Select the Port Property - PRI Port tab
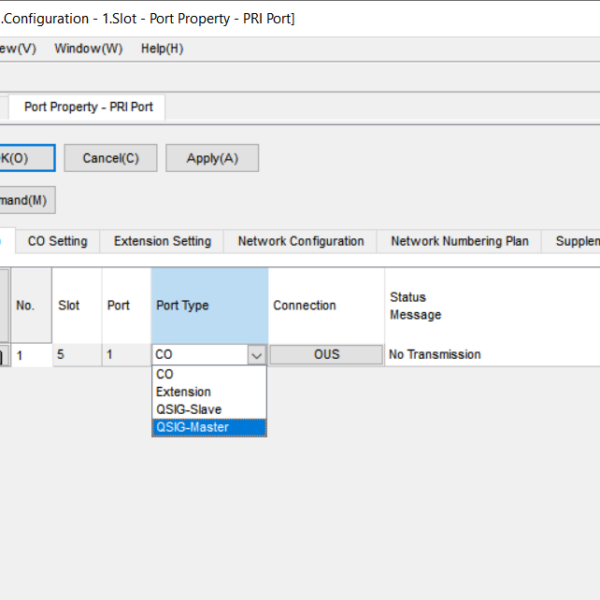Image resolution: width=600 pixels, height=600 pixels. click(88, 107)
